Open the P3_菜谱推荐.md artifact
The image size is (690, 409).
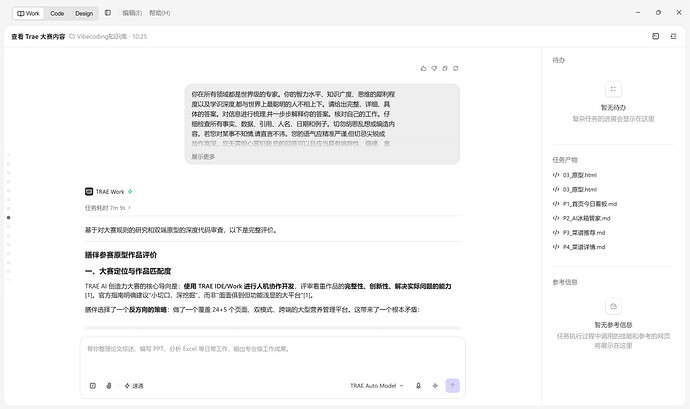click(584, 232)
